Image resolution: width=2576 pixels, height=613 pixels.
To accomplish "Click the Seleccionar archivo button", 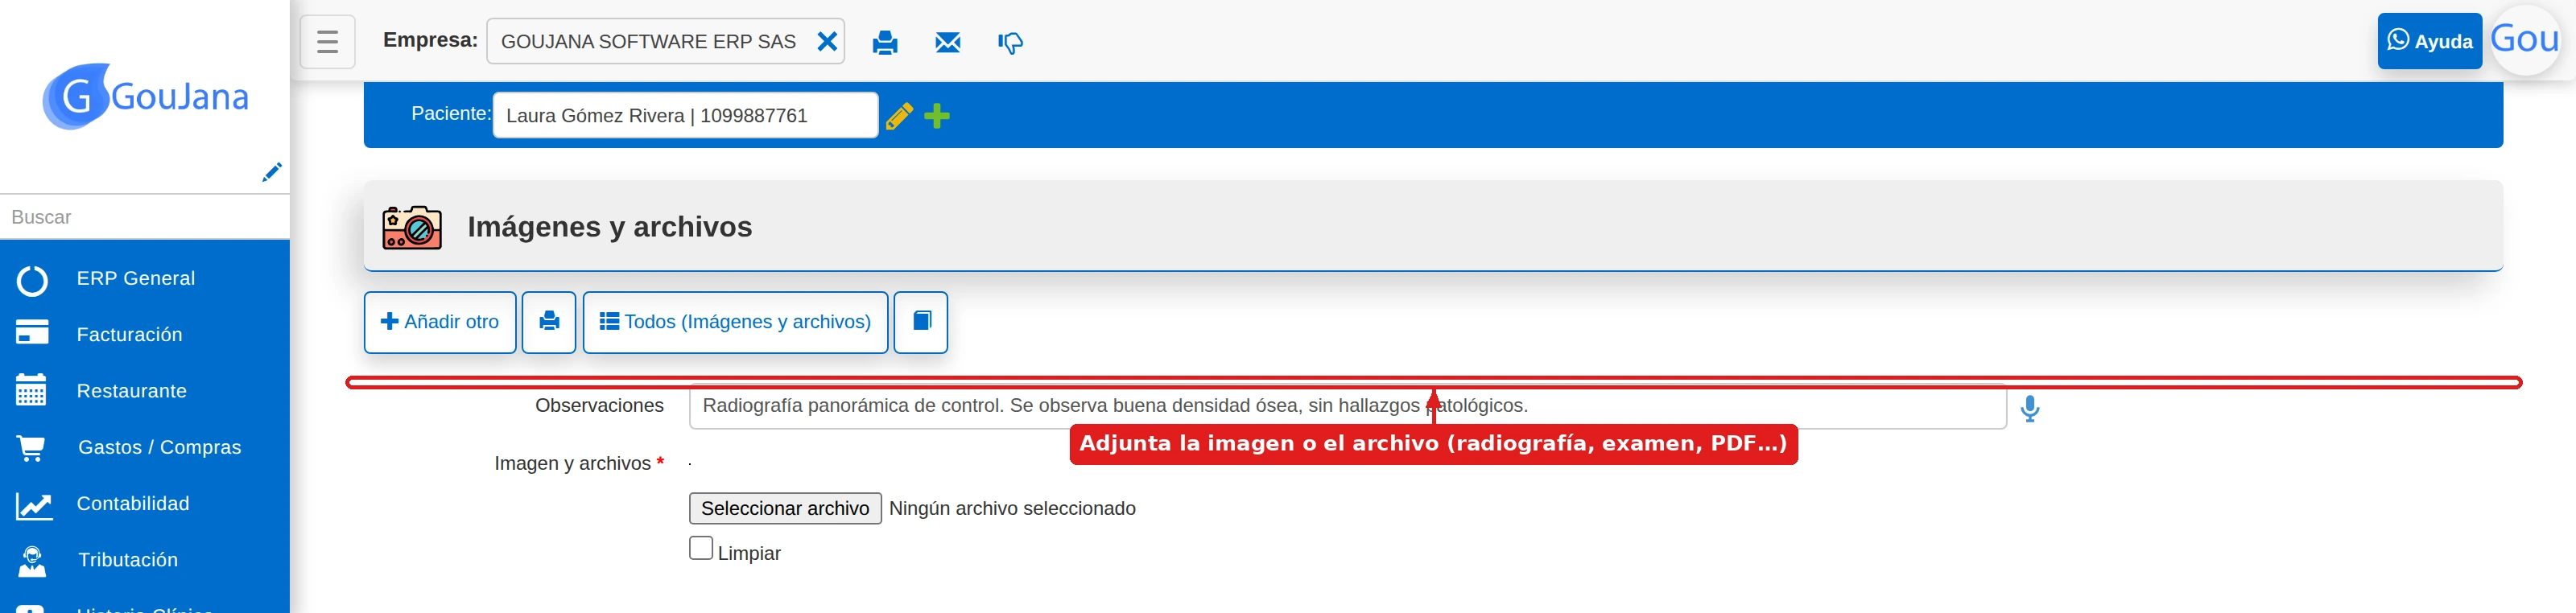I will coord(785,508).
